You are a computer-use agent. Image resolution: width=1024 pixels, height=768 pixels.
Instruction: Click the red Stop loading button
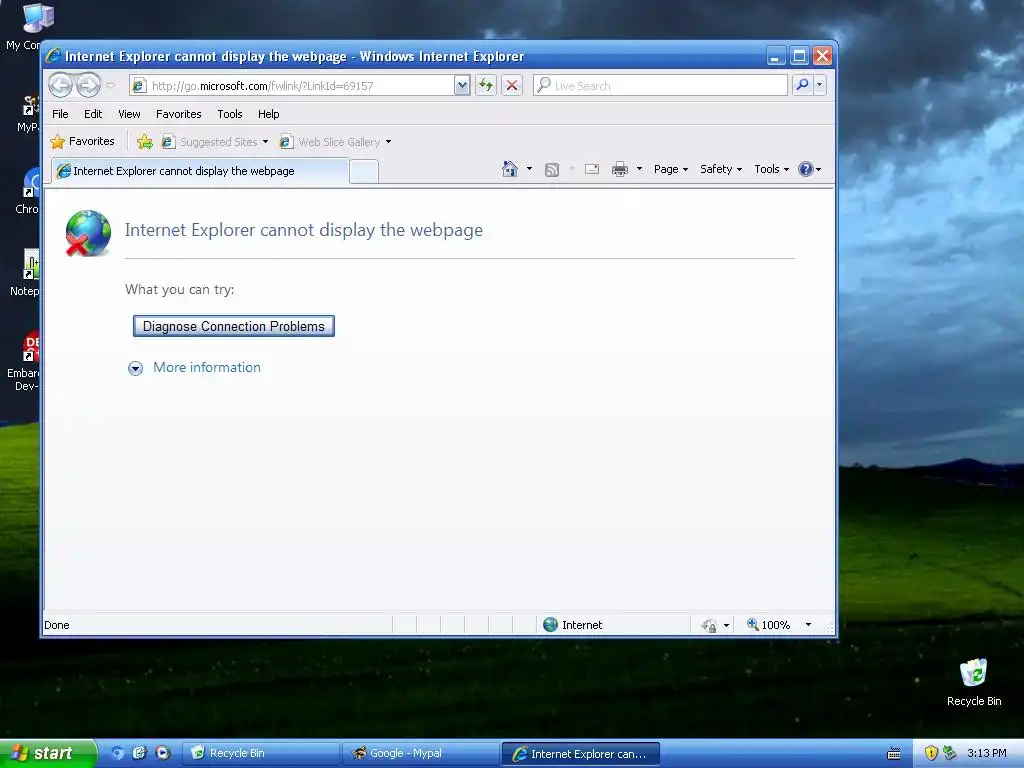click(512, 86)
